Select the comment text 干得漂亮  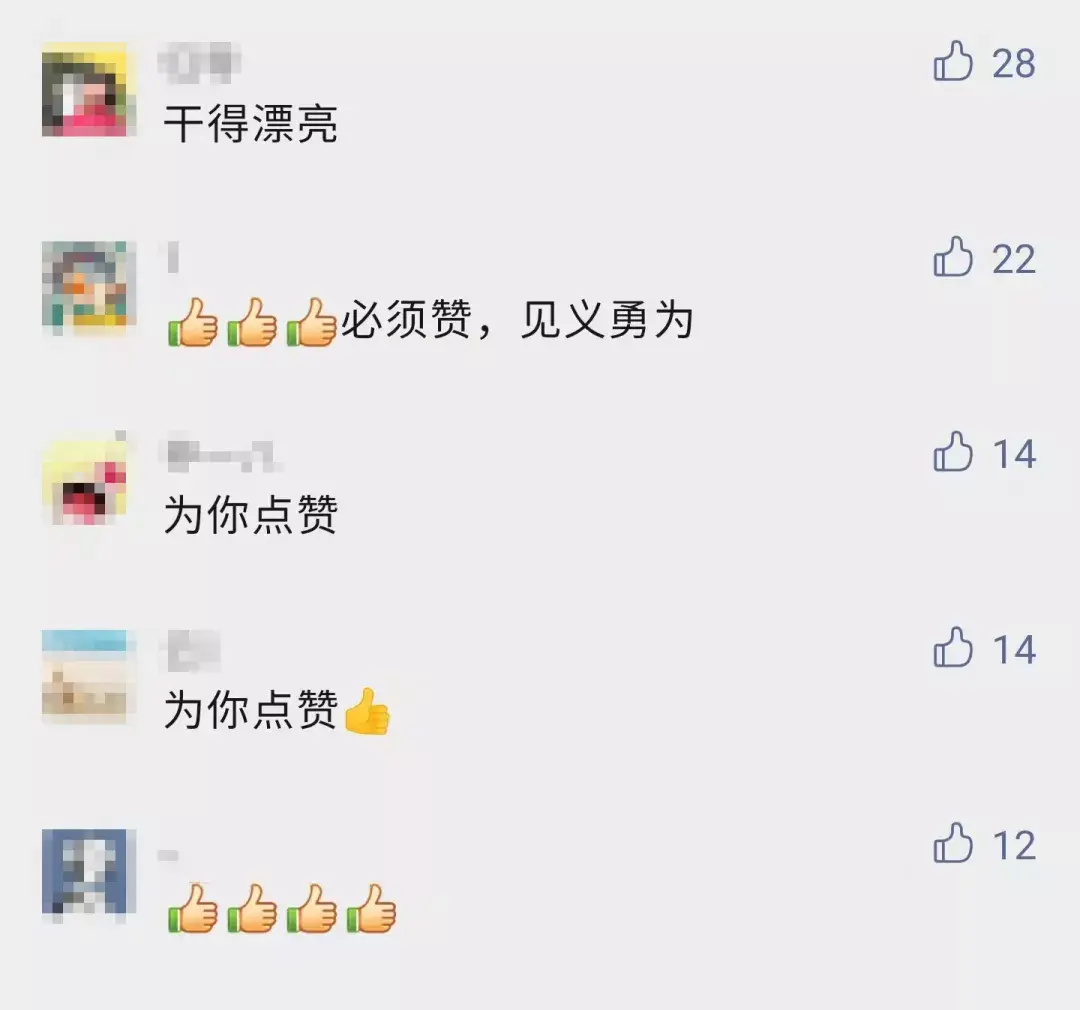(251, 124)
